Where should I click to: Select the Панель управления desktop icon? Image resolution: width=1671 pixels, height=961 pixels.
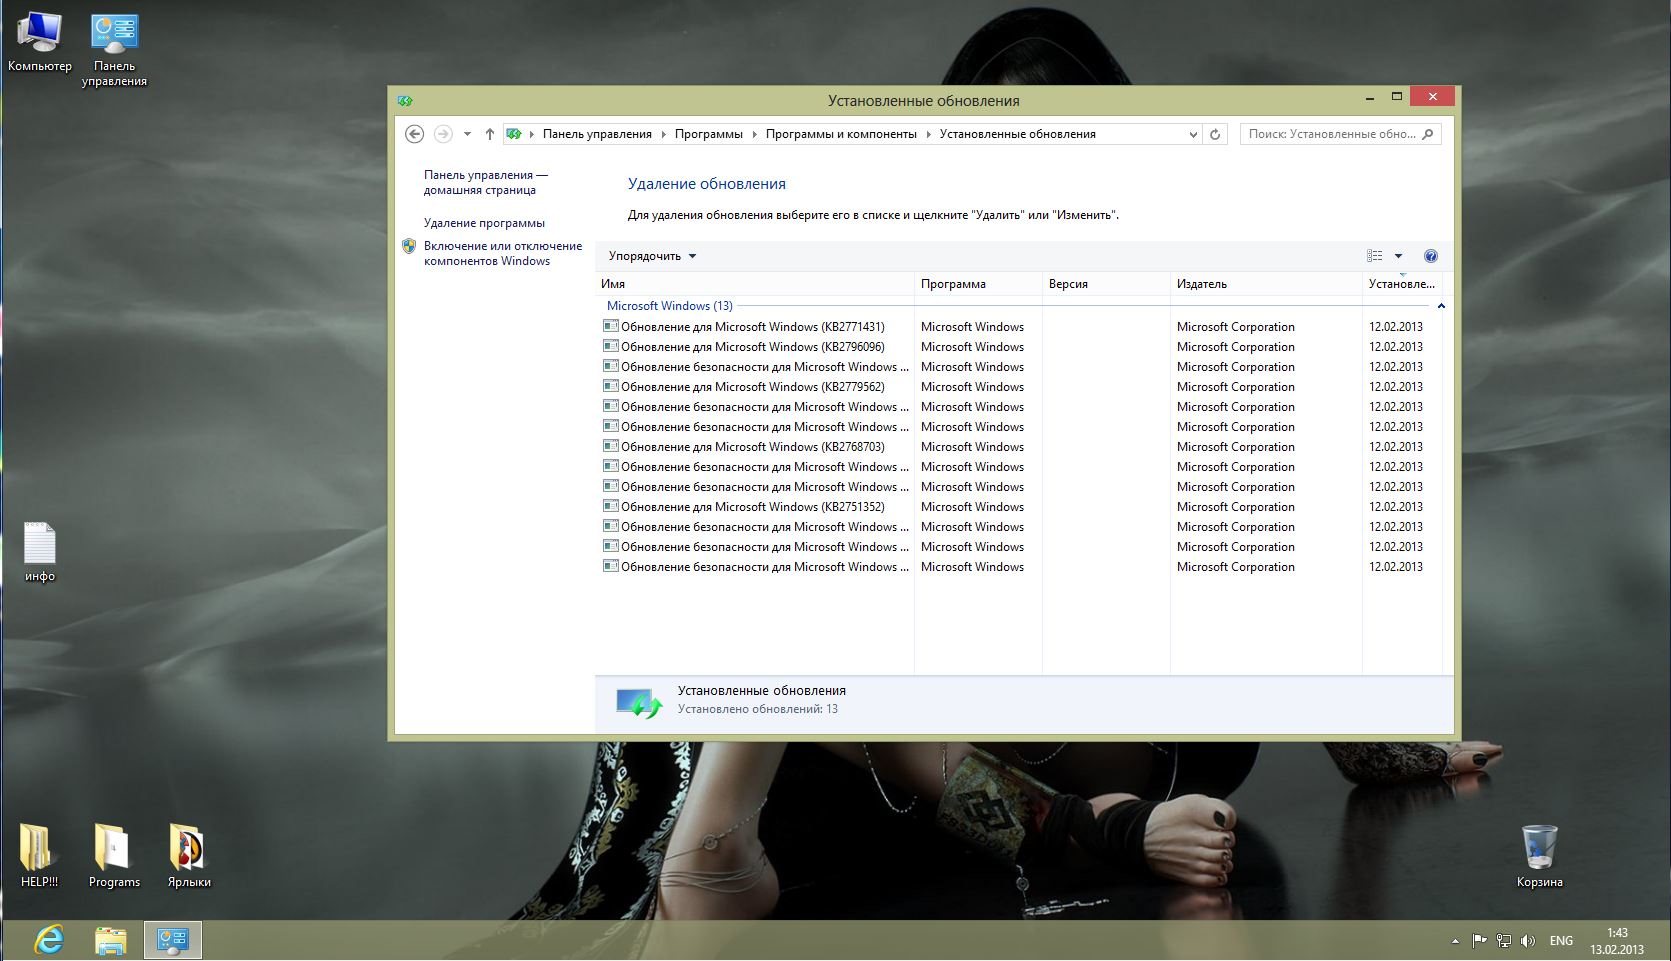[x=114, y=50]
